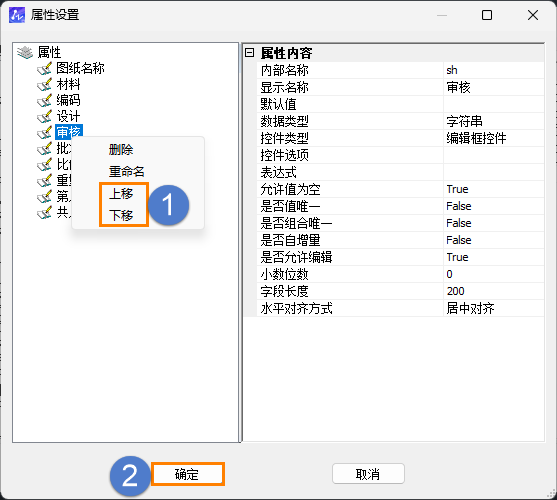
Task: Click the 属性内容 section header text
Action: tap(286, 53)
